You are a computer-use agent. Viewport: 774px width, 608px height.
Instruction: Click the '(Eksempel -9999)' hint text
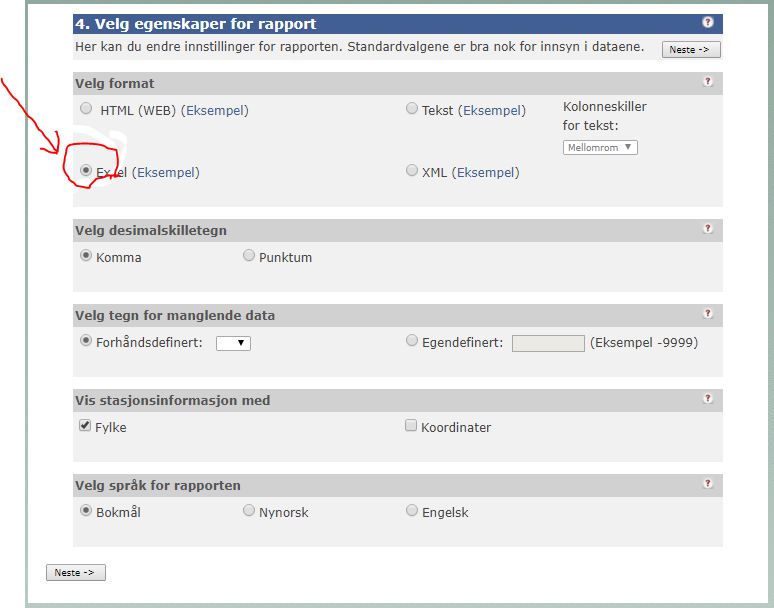(644, 342)
